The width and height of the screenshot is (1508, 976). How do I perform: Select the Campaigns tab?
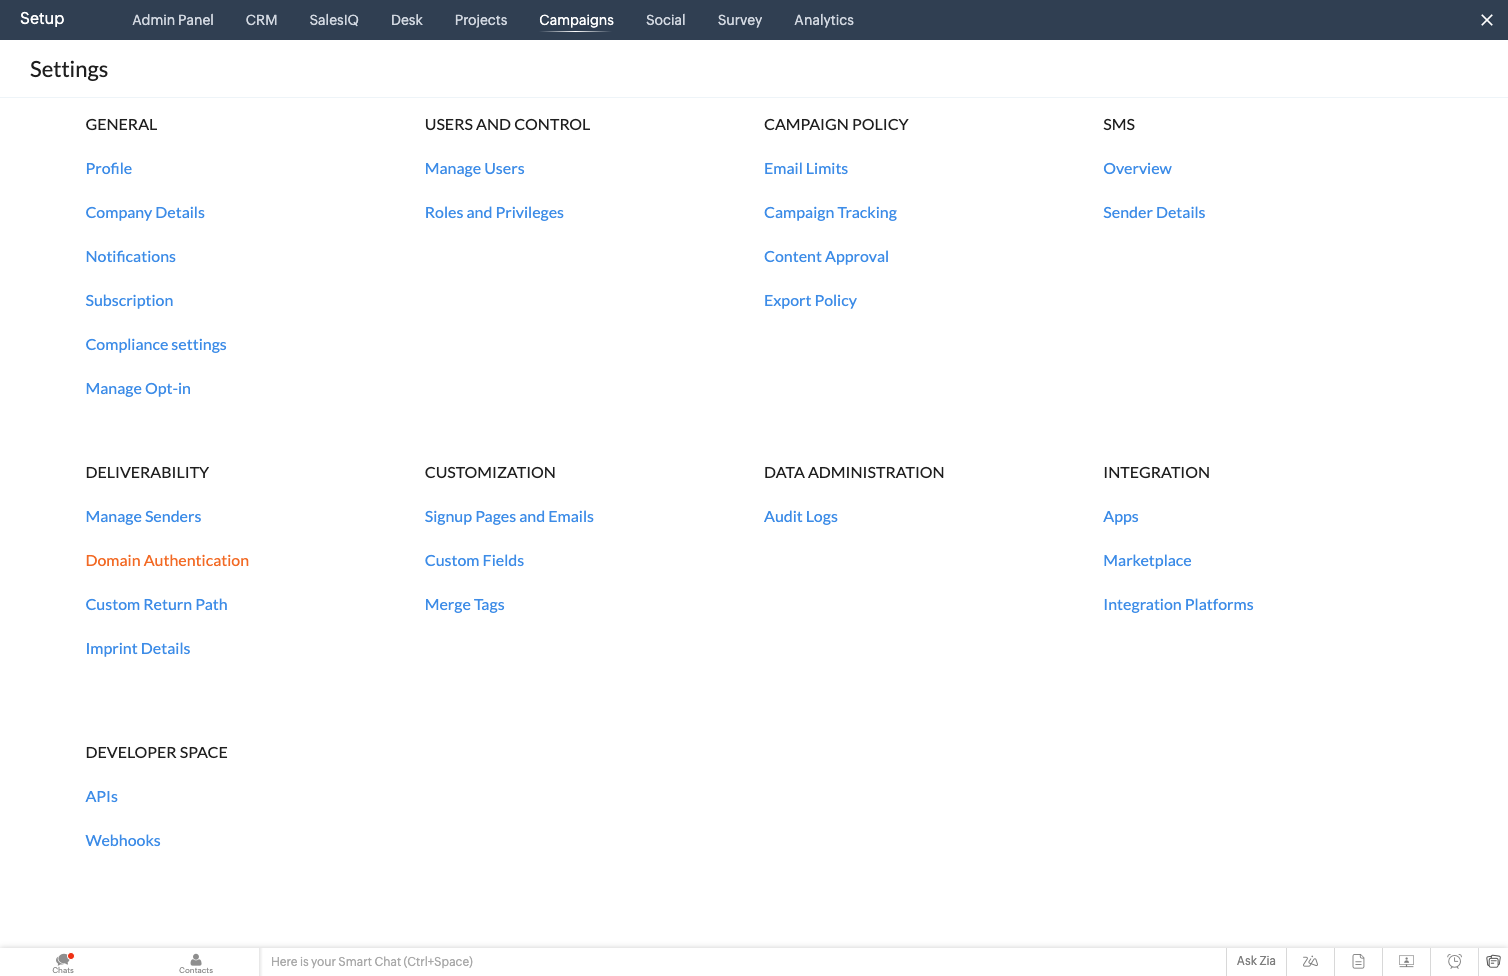coord(577,20)
